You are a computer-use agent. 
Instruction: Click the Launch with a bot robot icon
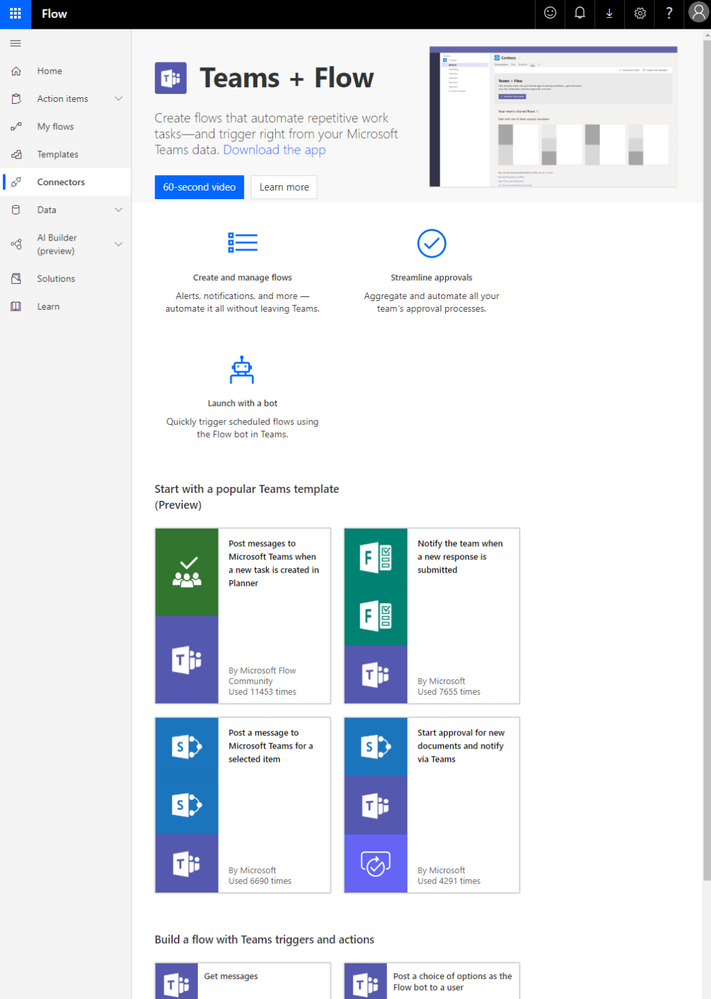(x=242, y=370)
